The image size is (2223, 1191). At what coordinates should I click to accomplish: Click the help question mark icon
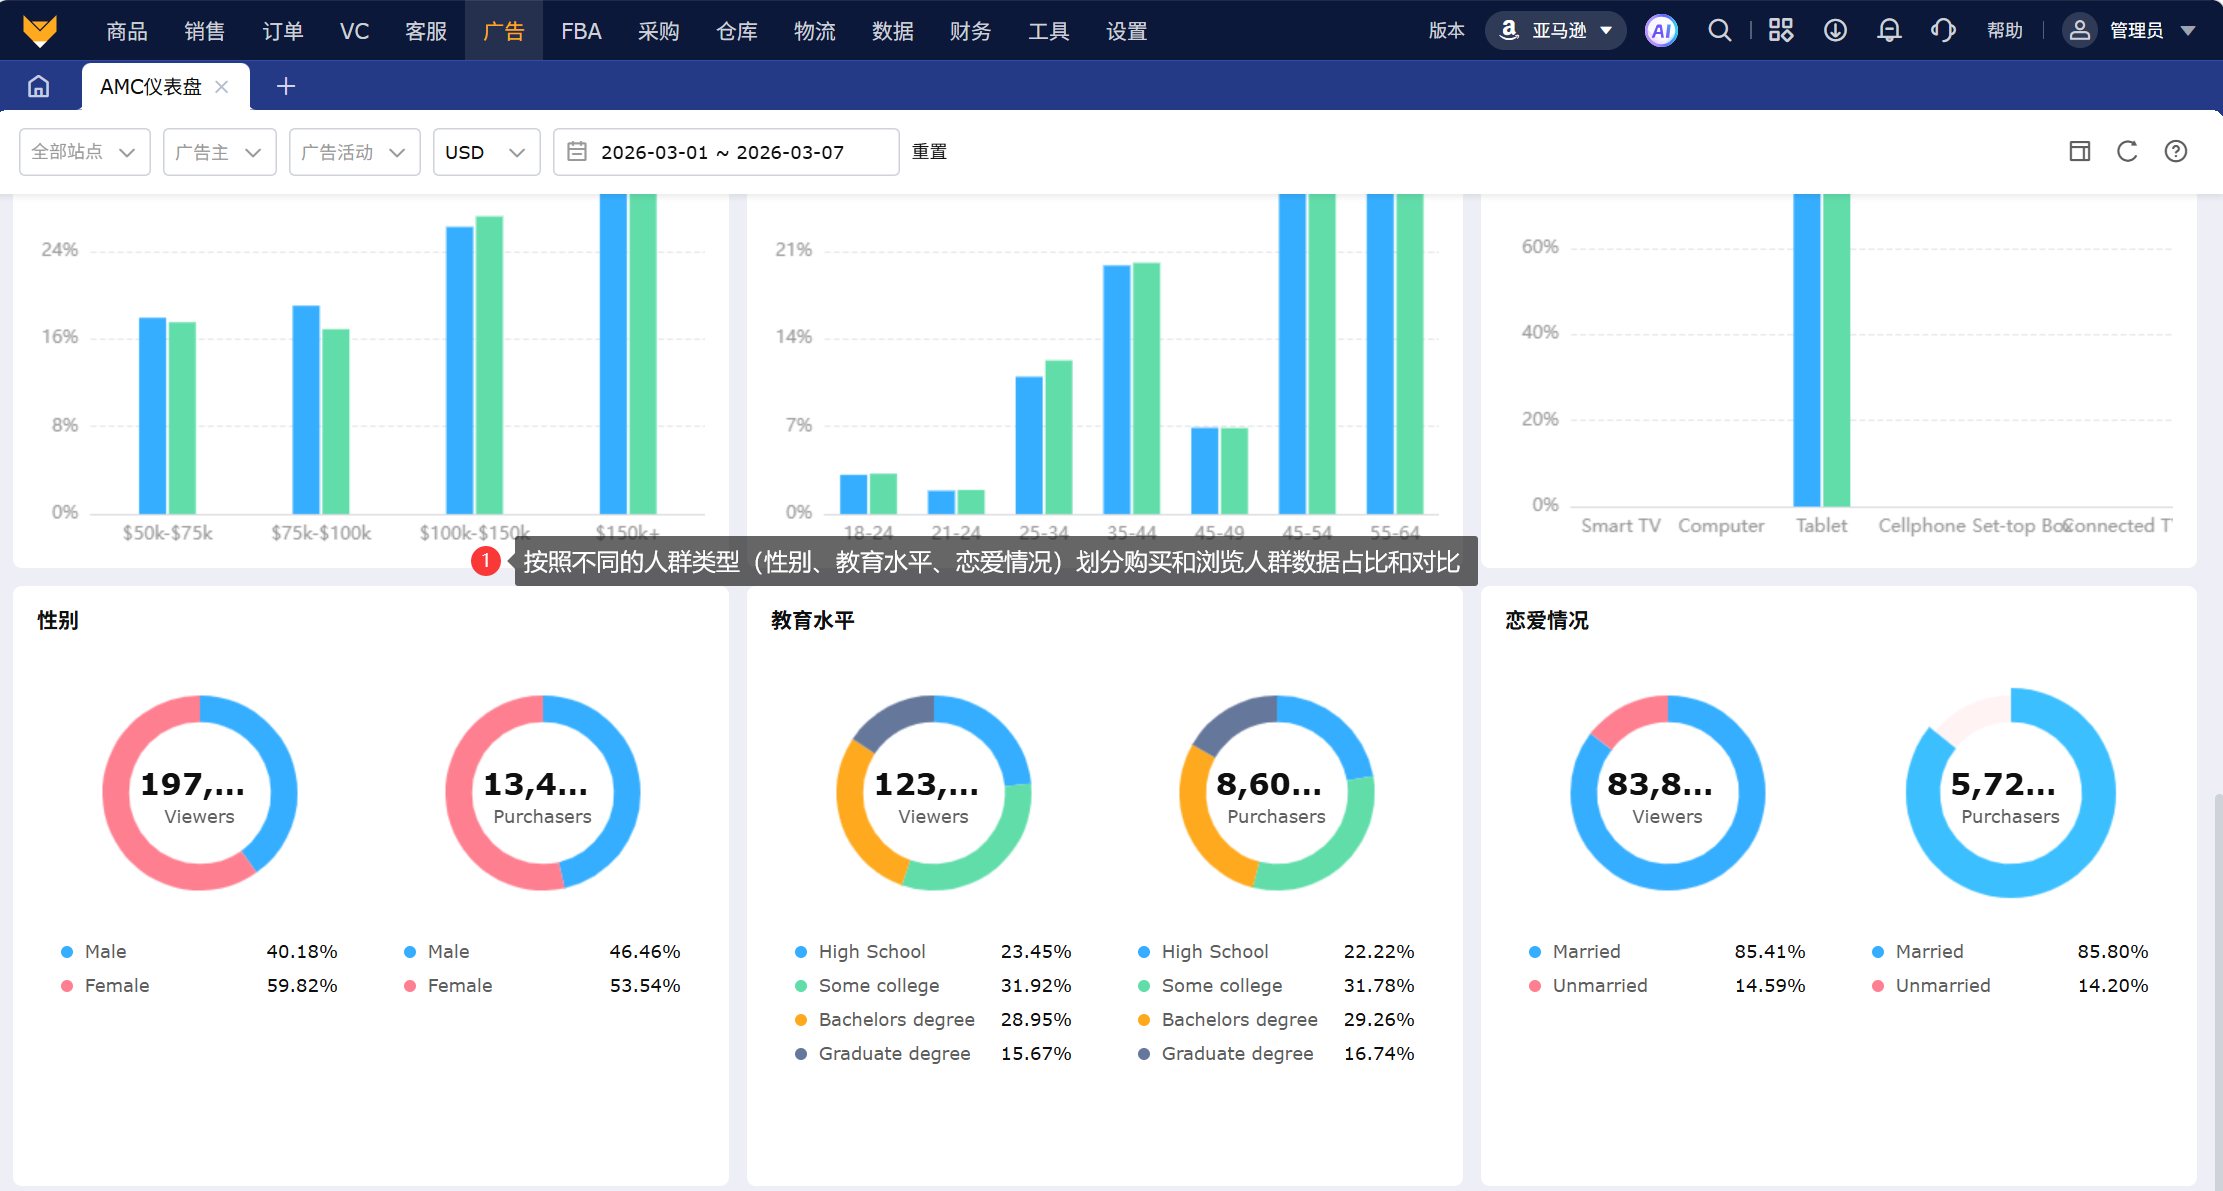(2176, 152)
